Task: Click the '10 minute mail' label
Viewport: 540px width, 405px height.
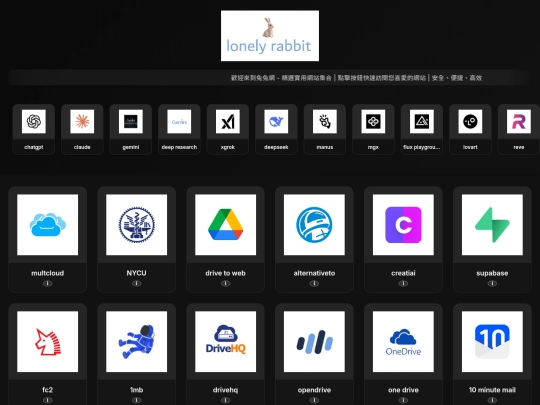Action: (492, 390)
